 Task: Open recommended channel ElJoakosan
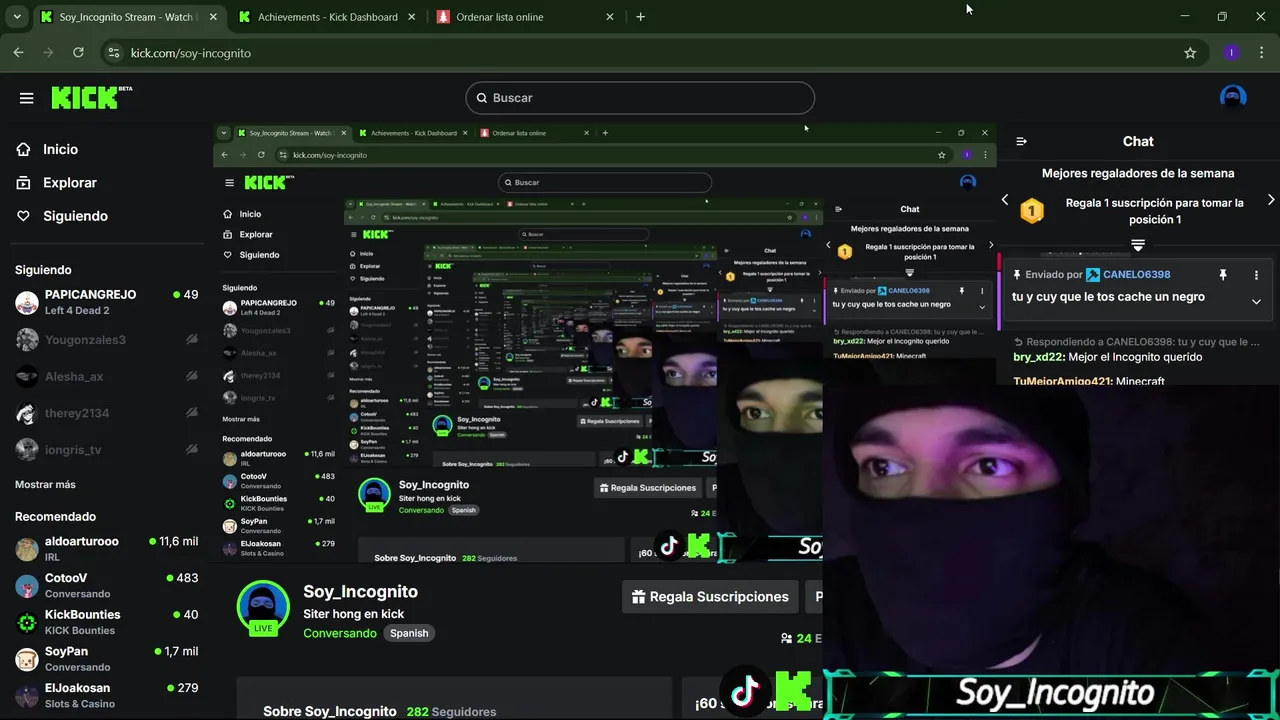tap(106, 695)
